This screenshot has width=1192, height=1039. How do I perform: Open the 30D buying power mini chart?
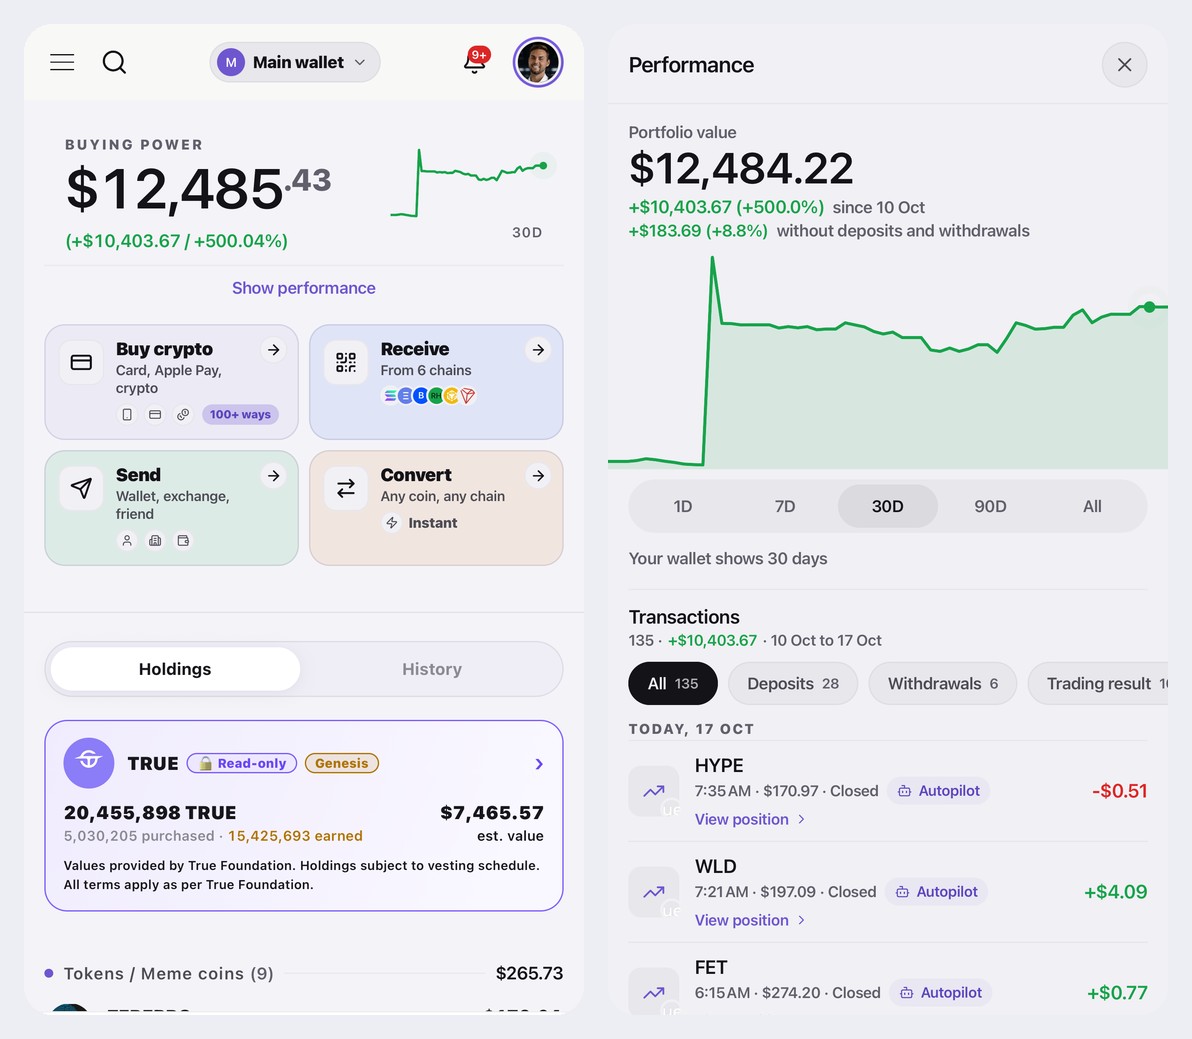click(473, 184)
